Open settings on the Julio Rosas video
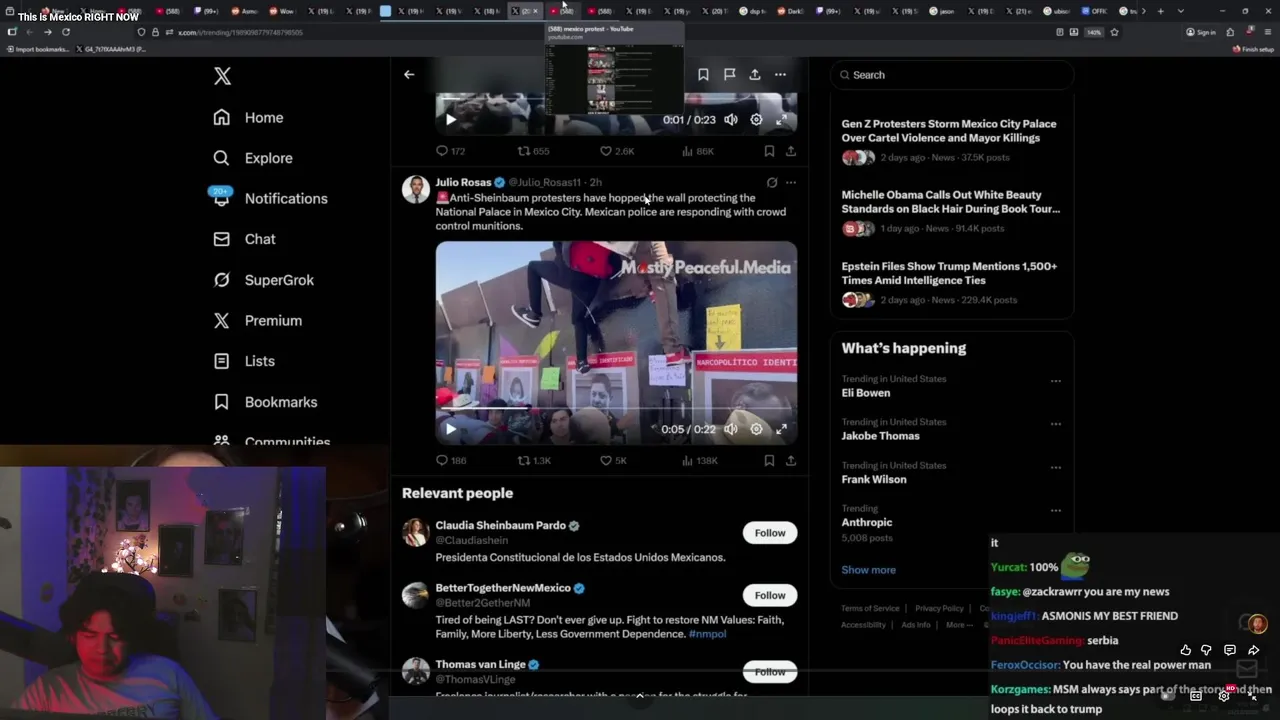This screenshot has height=720, width=1280. [x=756, y=429]
